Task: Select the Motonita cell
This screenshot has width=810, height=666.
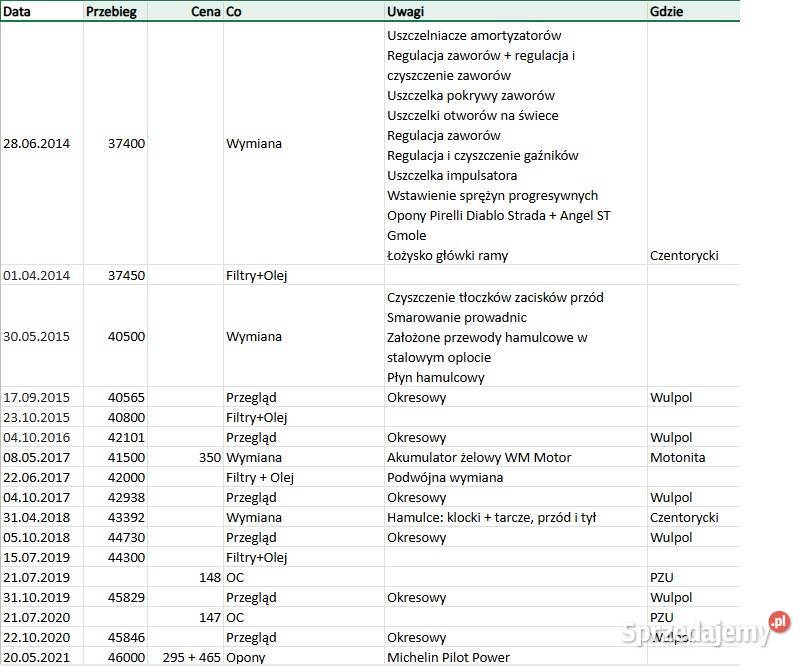Action: (677, 457)
